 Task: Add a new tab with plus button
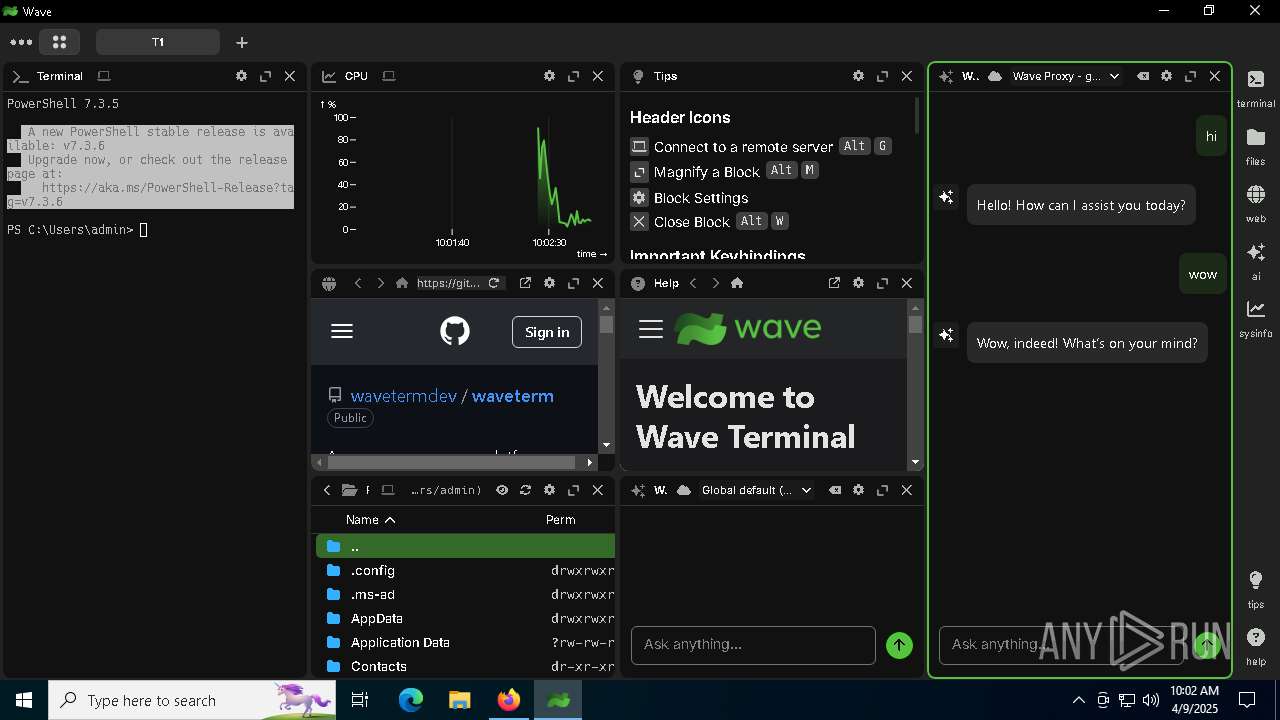(241, 42)
